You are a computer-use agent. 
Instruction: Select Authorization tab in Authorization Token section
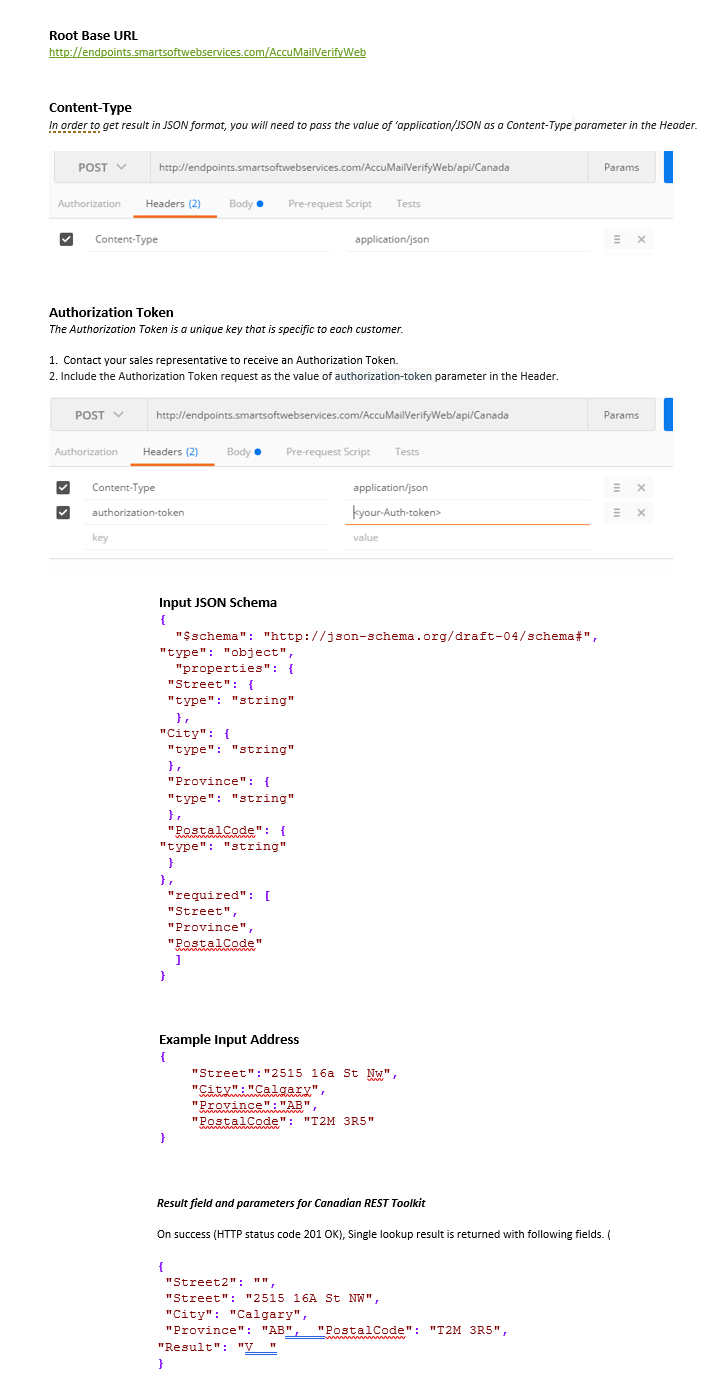click(x=86, y=452)
